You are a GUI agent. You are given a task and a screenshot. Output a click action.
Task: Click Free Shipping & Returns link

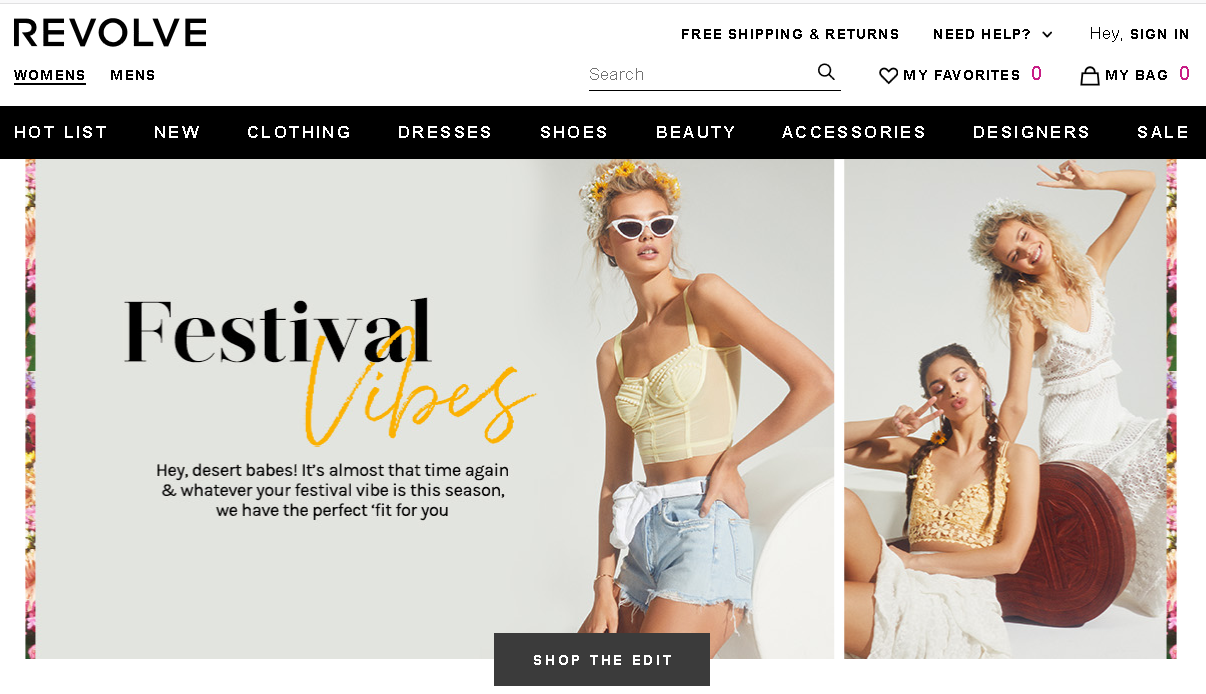click(x=790, y=34)
